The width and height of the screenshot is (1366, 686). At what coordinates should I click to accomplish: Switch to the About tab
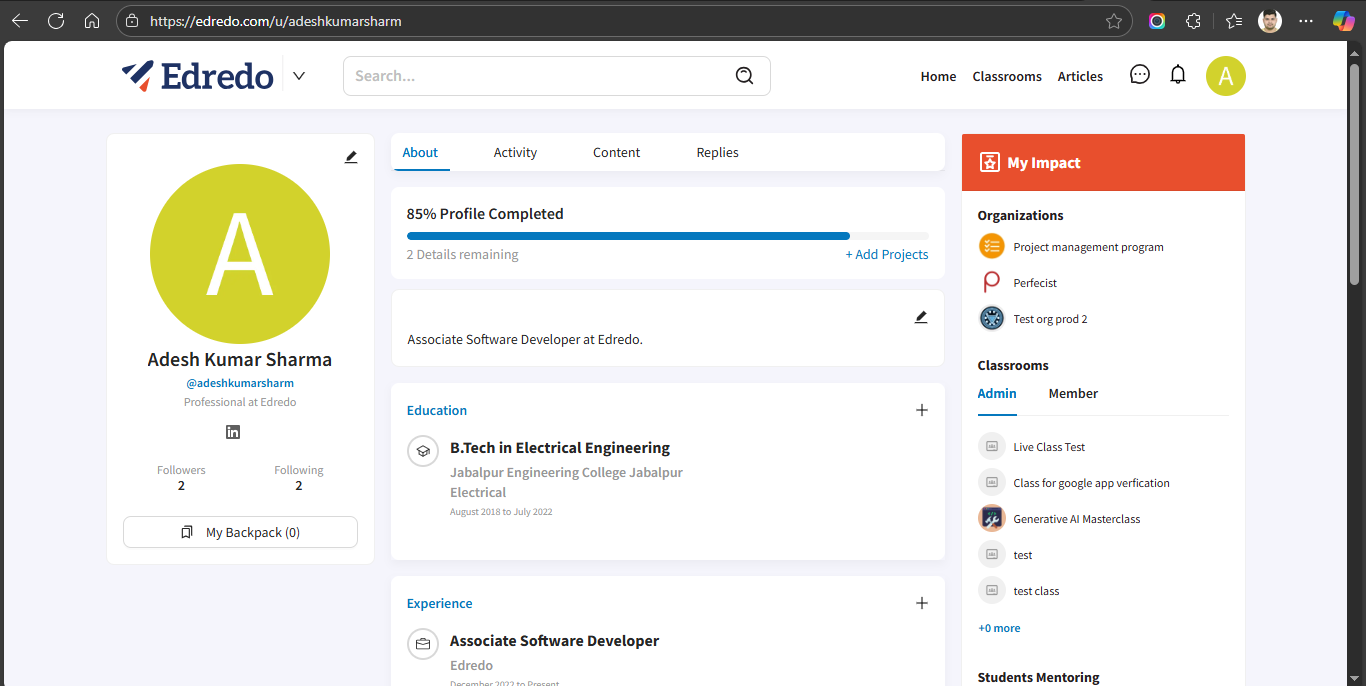420,152
